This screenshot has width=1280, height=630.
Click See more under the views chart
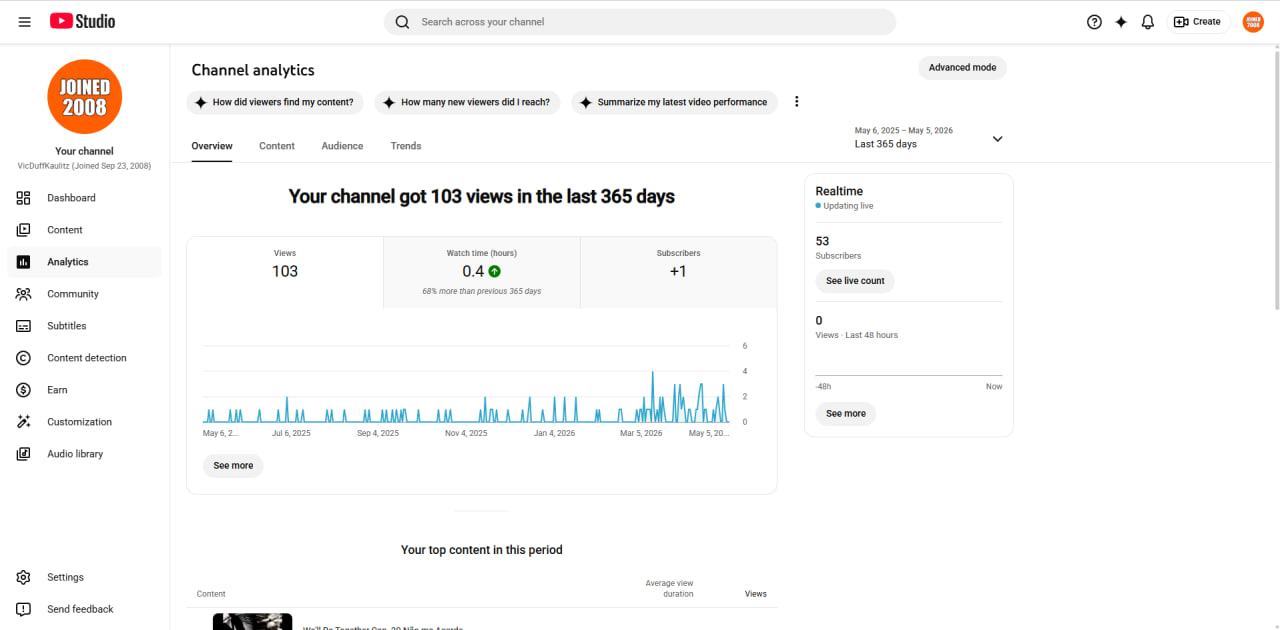233,466
